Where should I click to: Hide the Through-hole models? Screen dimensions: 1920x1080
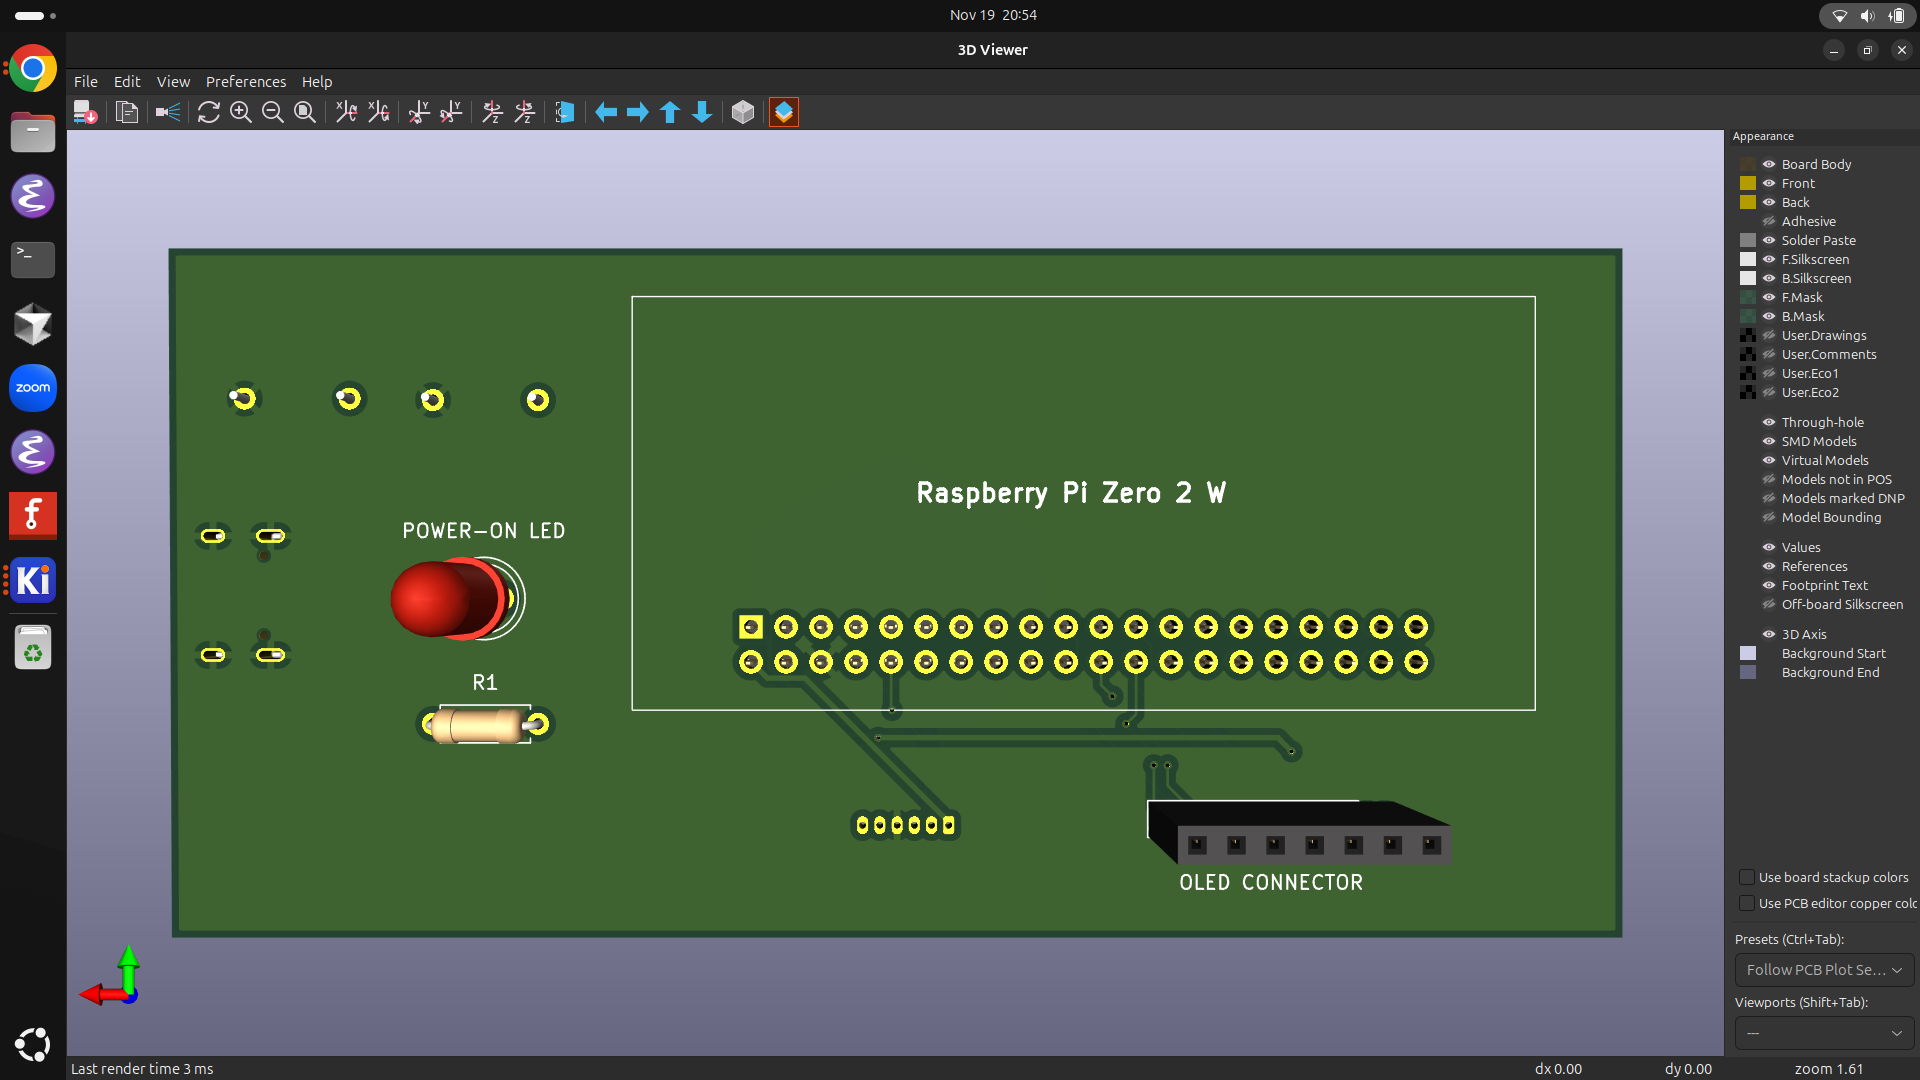point(1768,422)
